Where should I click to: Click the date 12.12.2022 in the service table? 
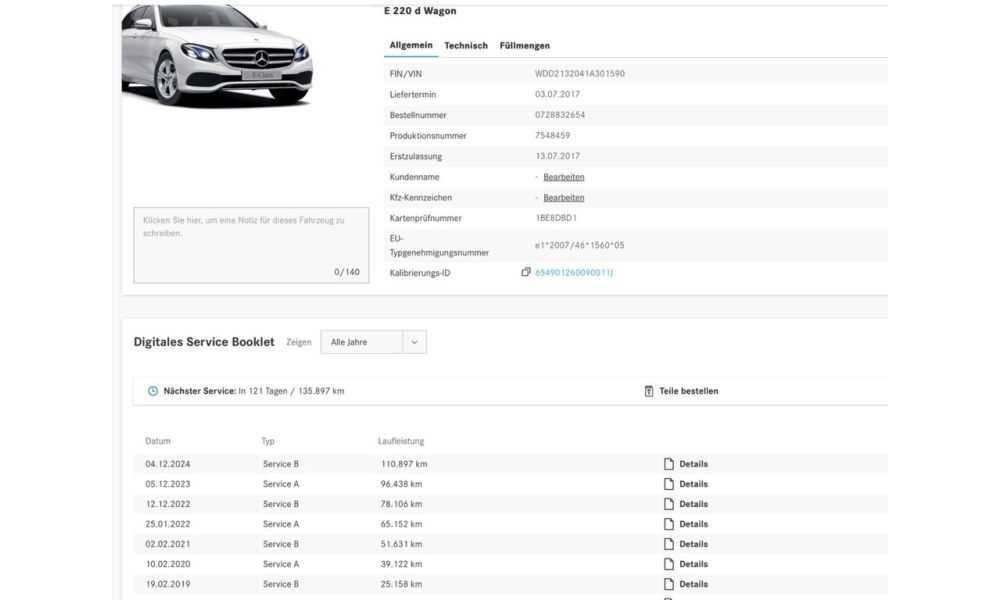pyautogui.click(x=168, y=504)
